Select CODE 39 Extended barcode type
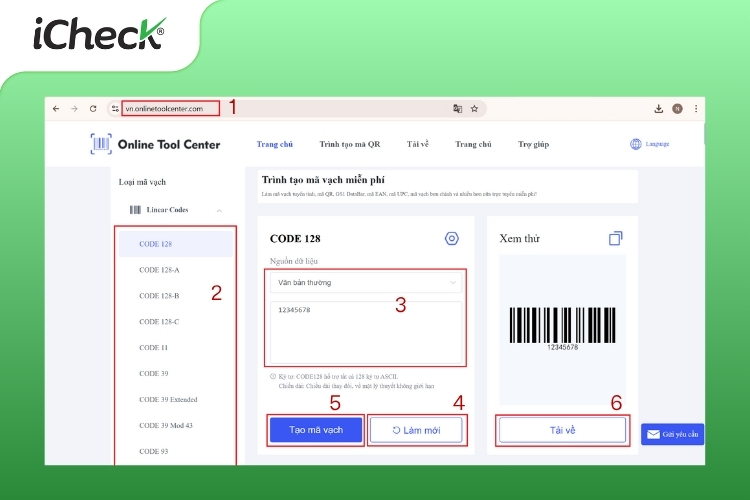Image resolution: width=750 pixels, height=500 pixels. coord(168,400)
